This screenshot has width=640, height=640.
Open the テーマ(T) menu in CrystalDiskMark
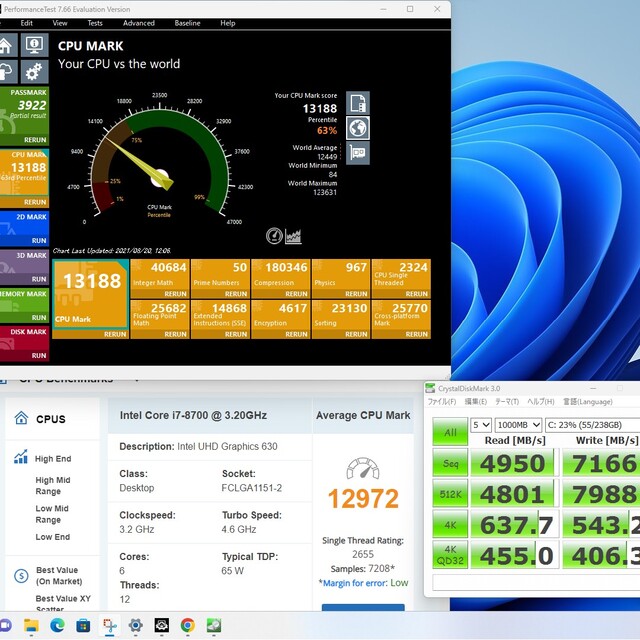coord(507,402)
